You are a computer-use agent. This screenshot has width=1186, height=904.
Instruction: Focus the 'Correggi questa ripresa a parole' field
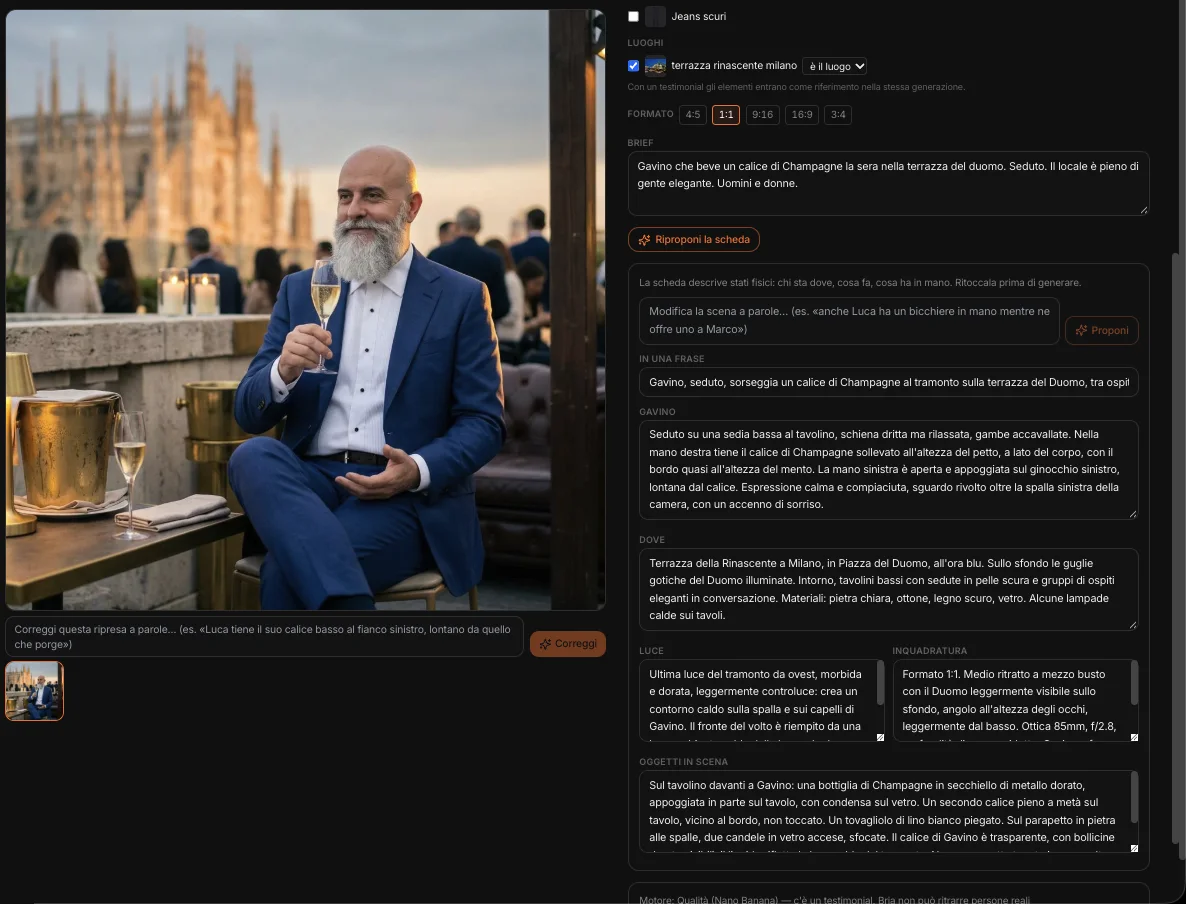[264, 637]
